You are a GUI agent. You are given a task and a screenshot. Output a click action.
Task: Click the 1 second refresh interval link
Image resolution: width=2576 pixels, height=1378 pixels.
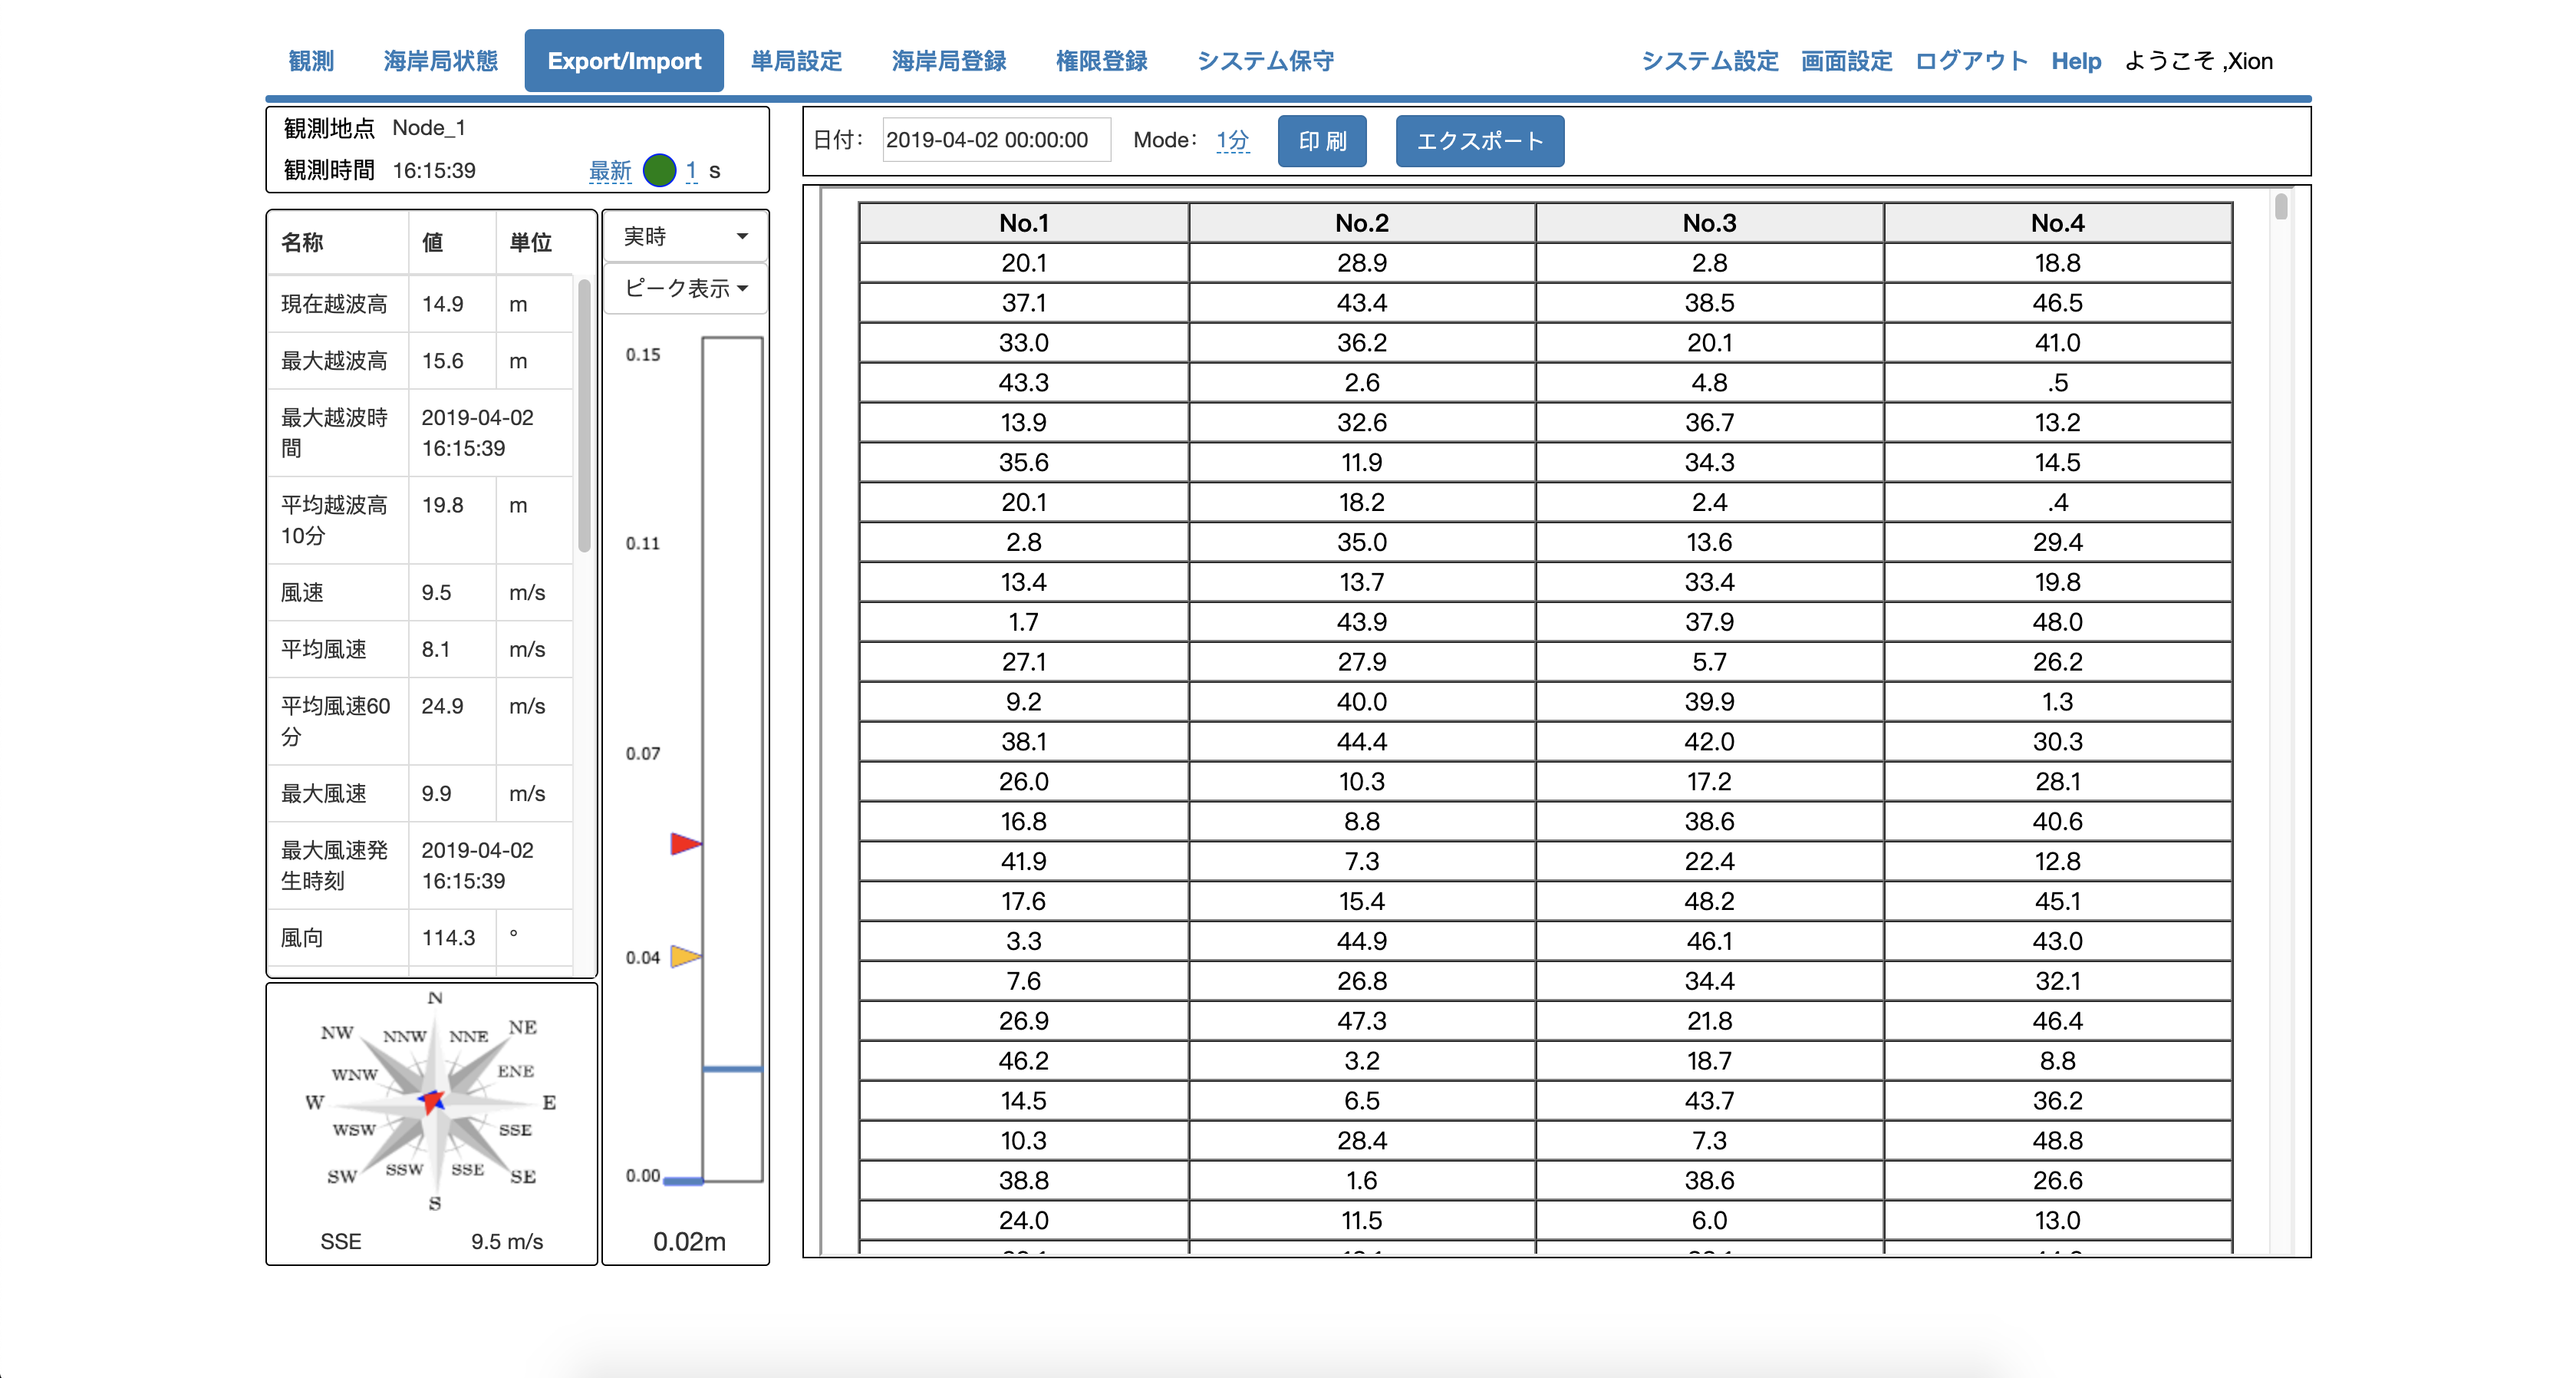[691, 170]
